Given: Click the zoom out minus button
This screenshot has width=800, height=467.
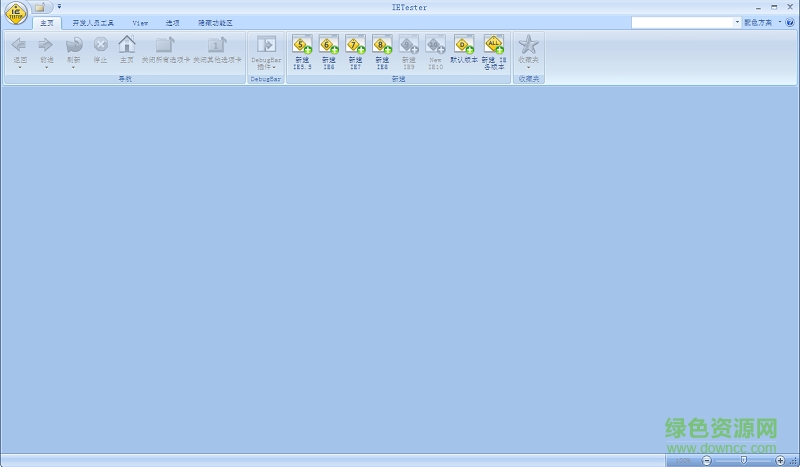Looking at the screenshot, I should [x=707, y=460].
